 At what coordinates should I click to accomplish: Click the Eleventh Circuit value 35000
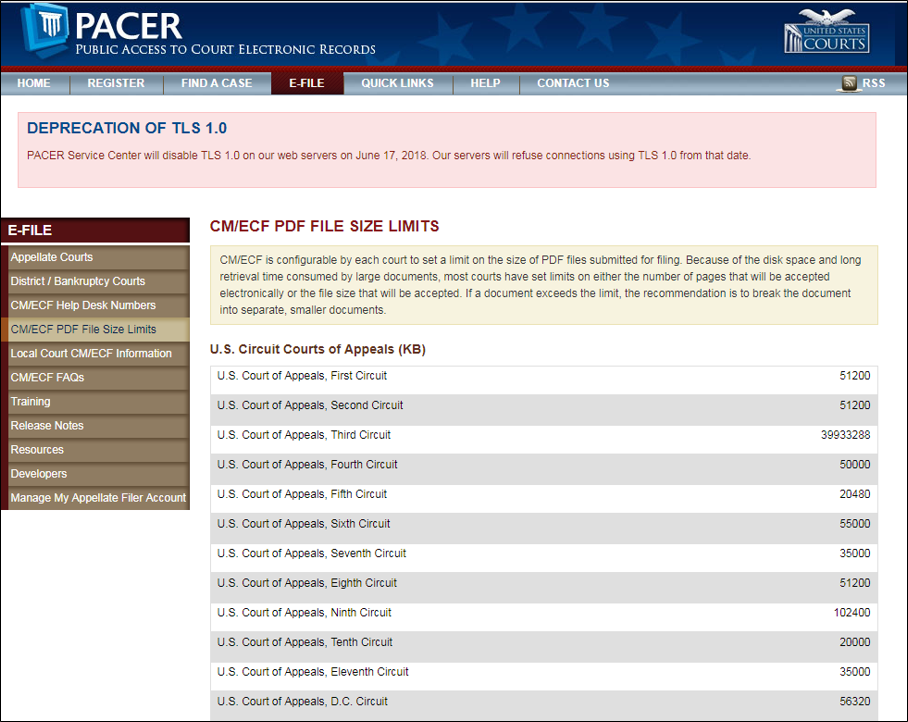(x=855, y=672)
